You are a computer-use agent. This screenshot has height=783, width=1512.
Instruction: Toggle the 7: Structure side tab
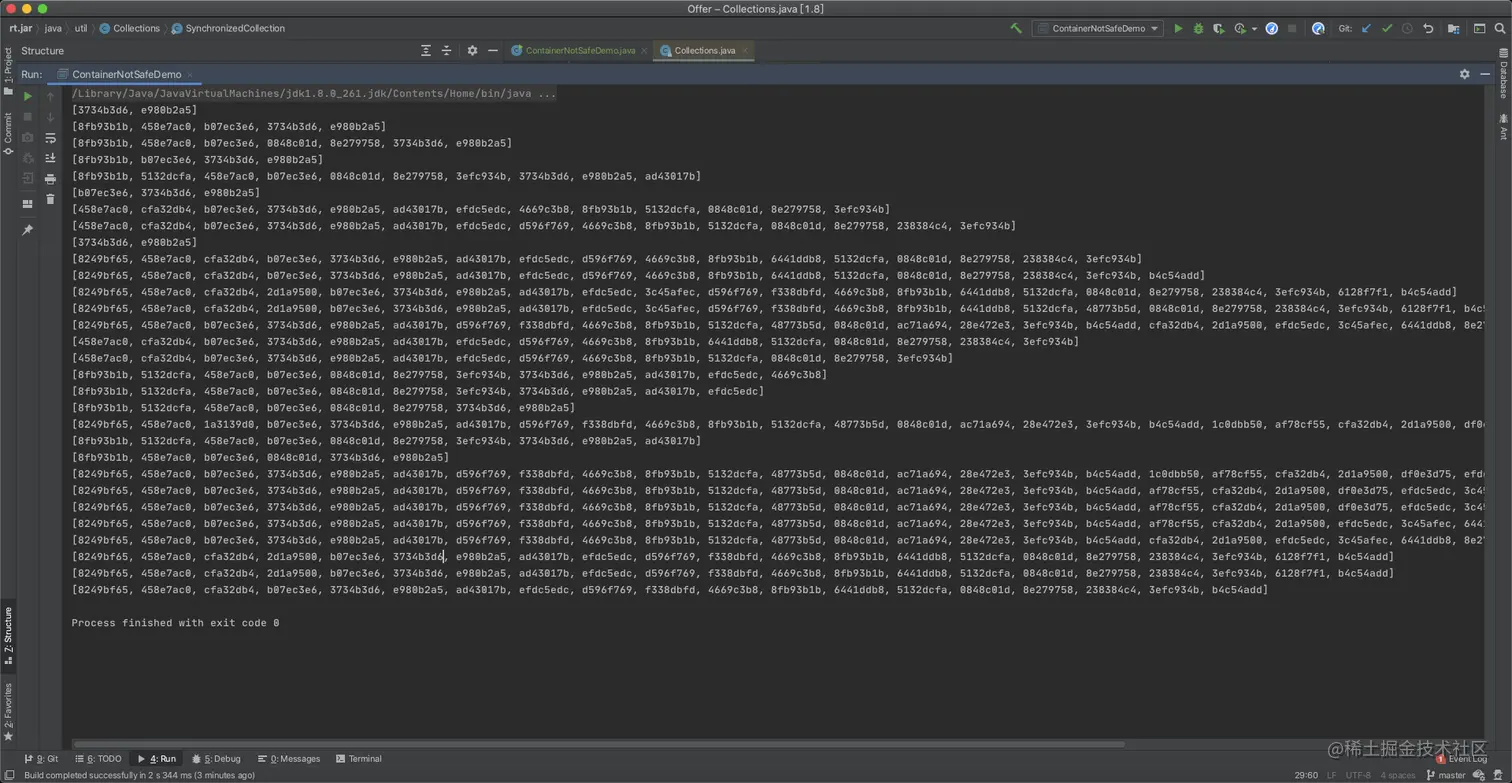click(x=8, y=636)
